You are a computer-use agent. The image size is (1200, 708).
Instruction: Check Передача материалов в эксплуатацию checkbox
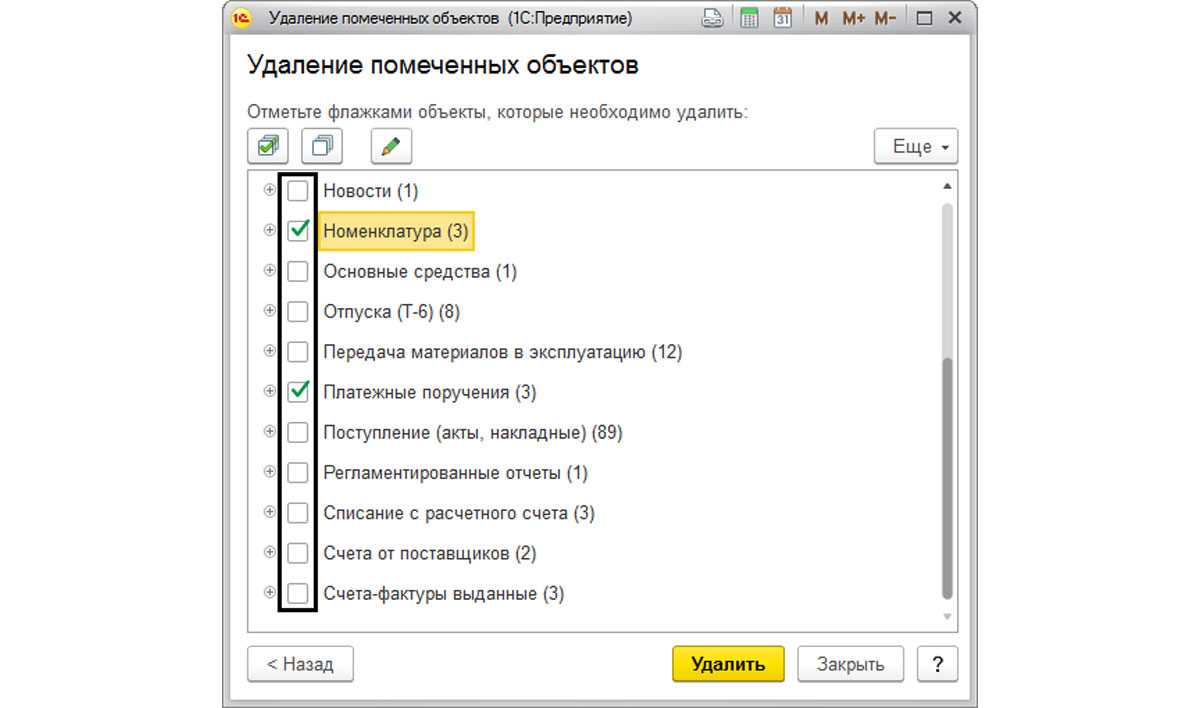coord(298,352)
